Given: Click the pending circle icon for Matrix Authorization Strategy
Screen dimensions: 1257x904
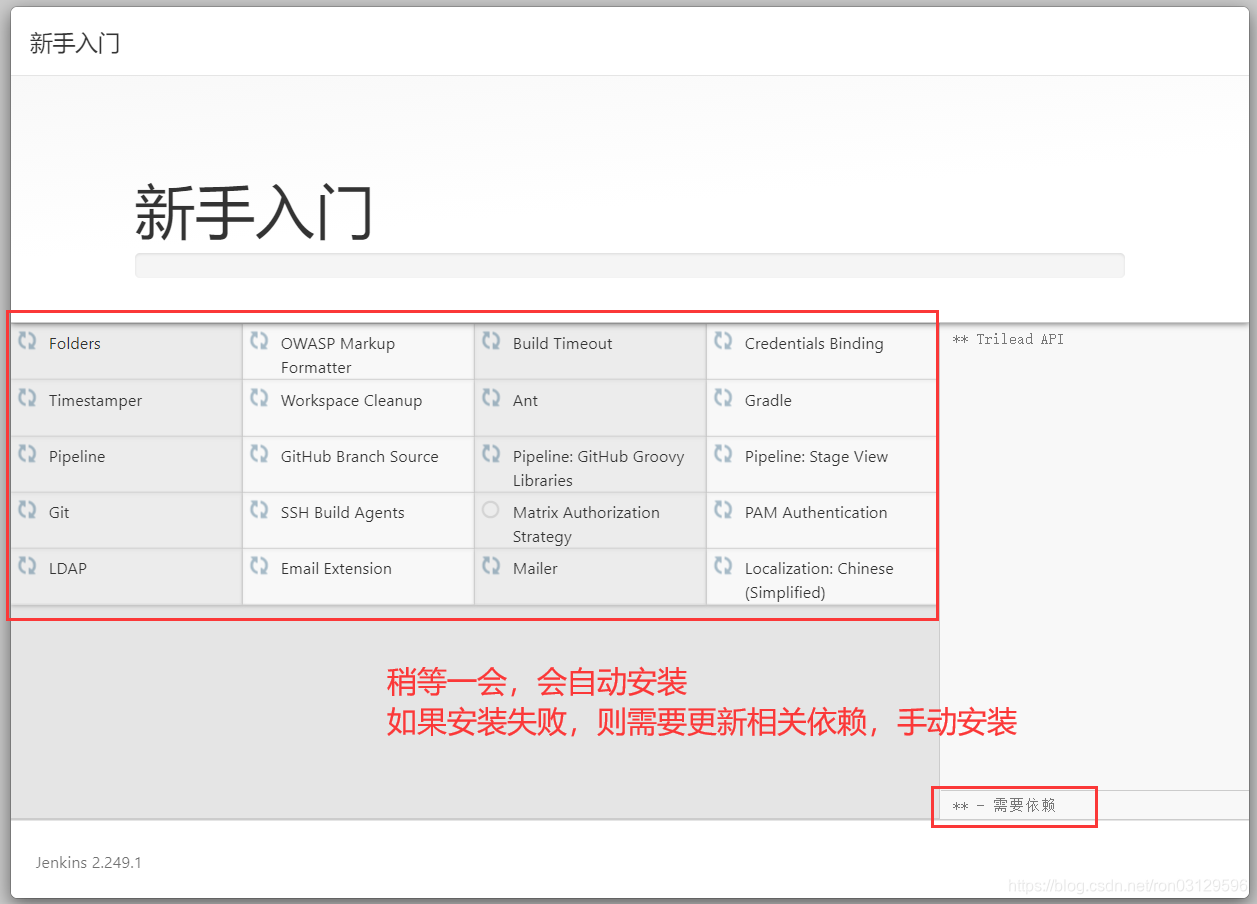Looking at the screenshot, I should (x=490, y=510).
